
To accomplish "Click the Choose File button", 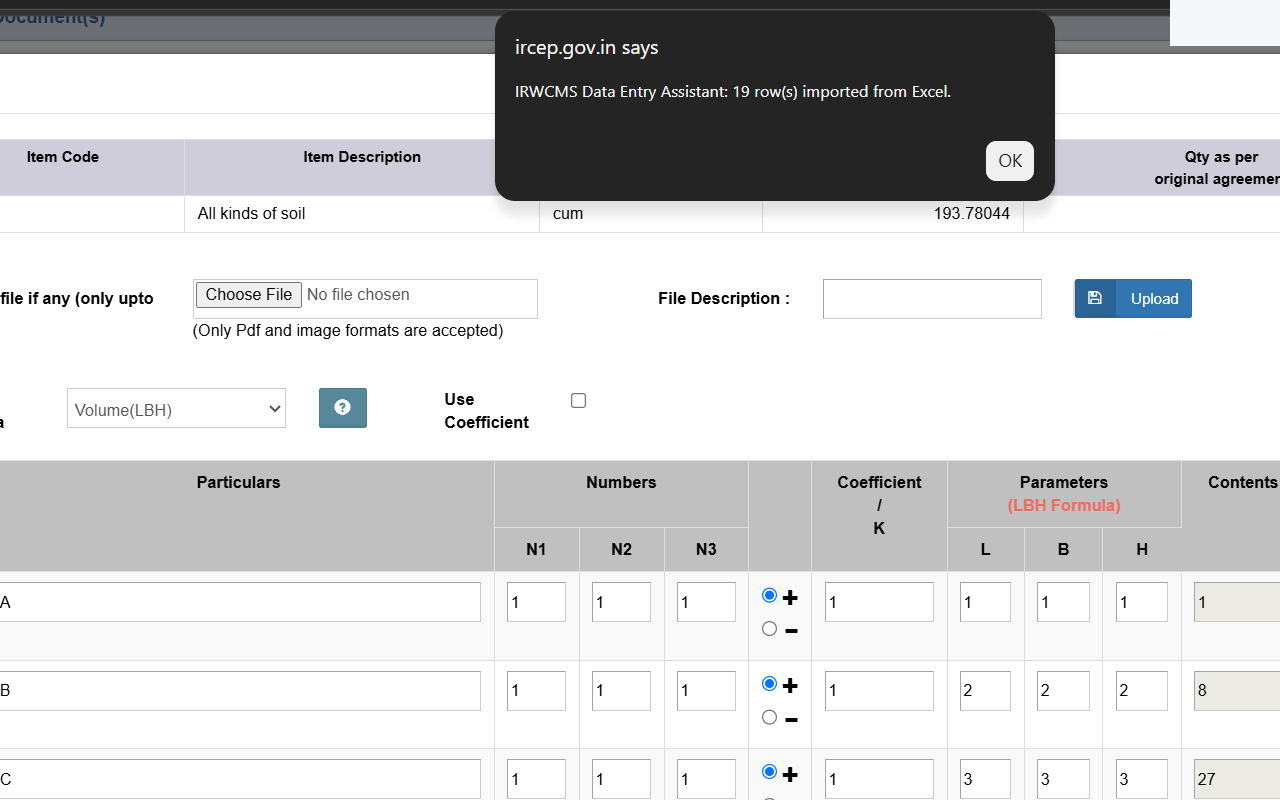I will tap(249, 295).
